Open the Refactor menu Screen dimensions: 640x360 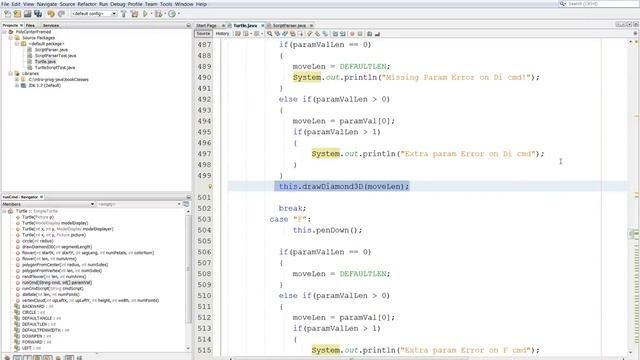pyautogui.click(x=87, y=4)
